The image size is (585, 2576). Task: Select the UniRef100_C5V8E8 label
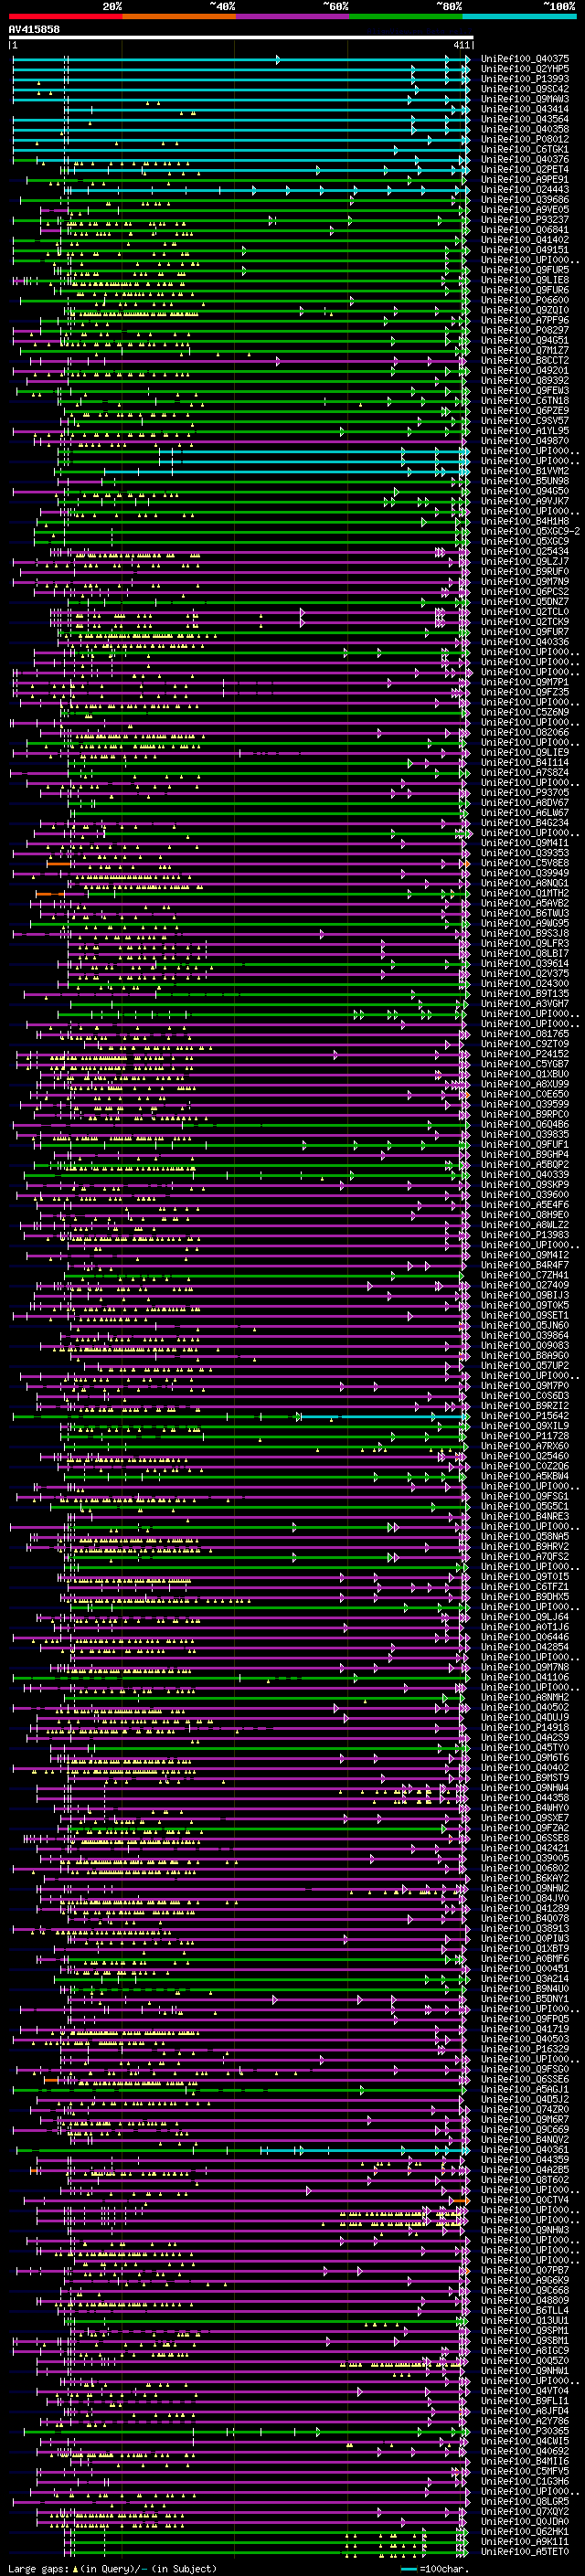click(x=525, y=863)
